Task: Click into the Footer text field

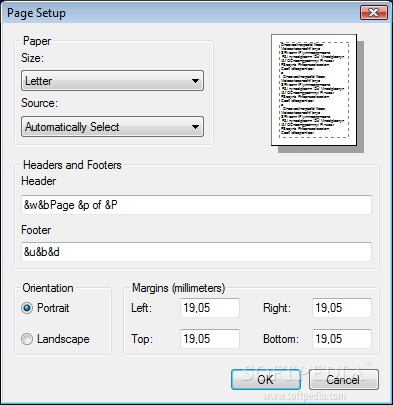Action: tap(196, 252)
